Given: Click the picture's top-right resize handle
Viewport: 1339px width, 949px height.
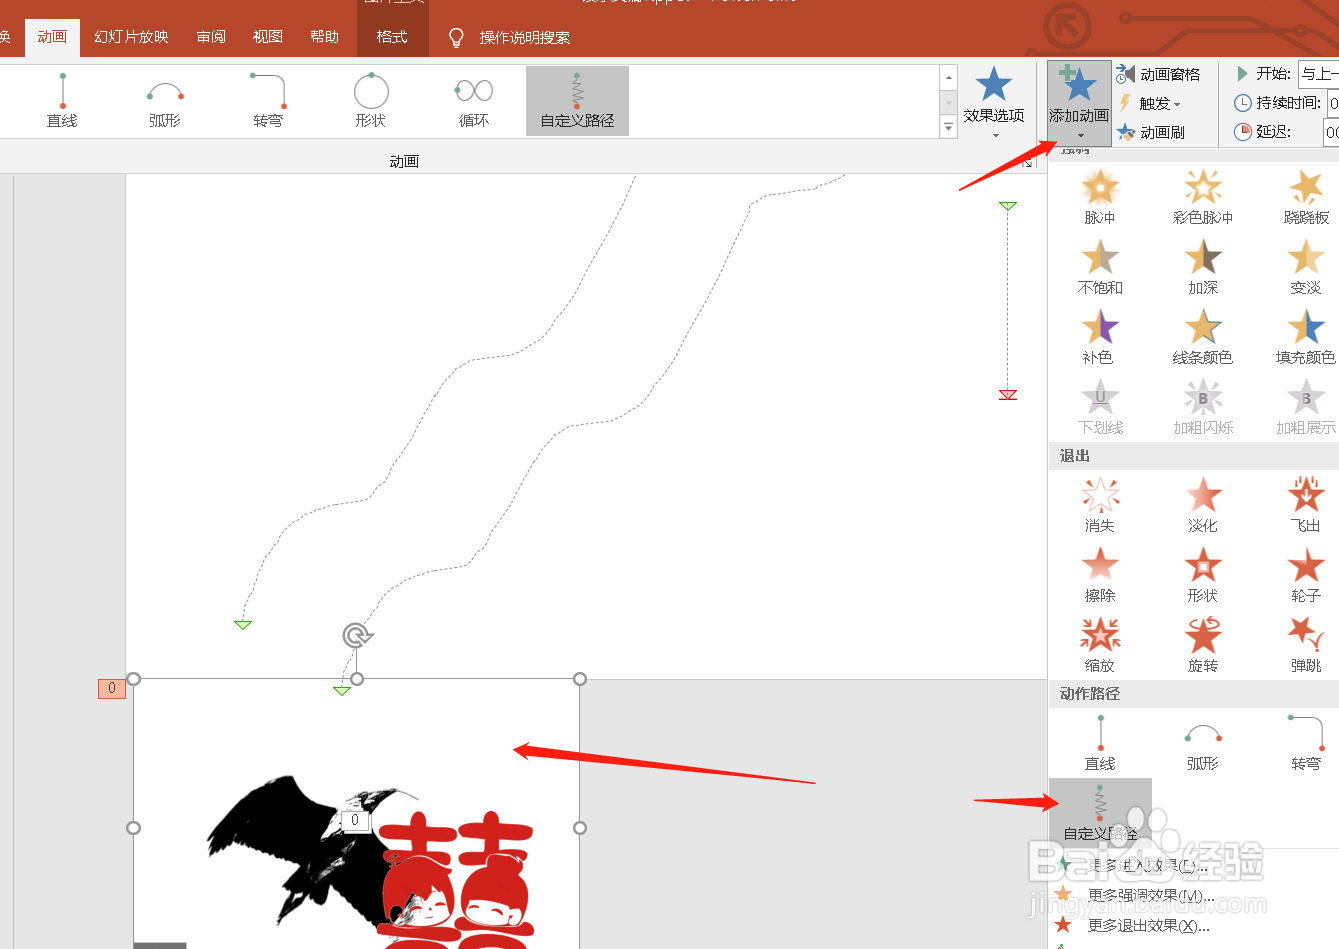Looking at the screenshot, I should click(x=580, y=679).
